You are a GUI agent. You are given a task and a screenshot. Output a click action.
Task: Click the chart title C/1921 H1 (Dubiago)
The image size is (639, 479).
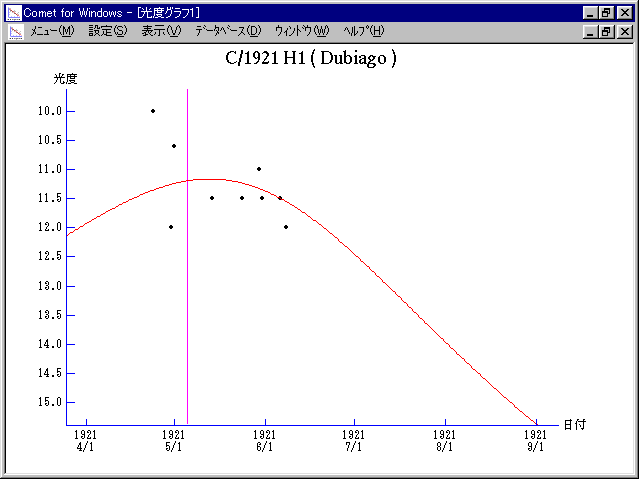point(311,58)
